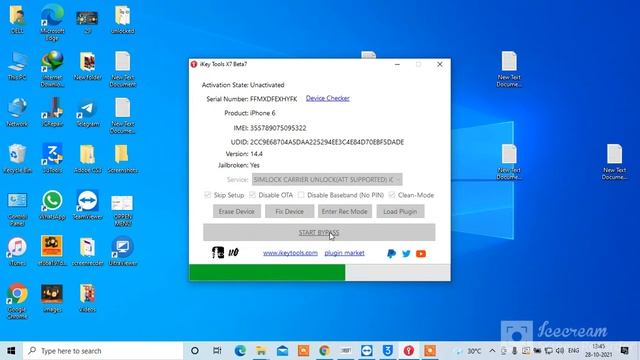
Task: Select the screenrecorder desktop item
Action: tap(87, 251)
